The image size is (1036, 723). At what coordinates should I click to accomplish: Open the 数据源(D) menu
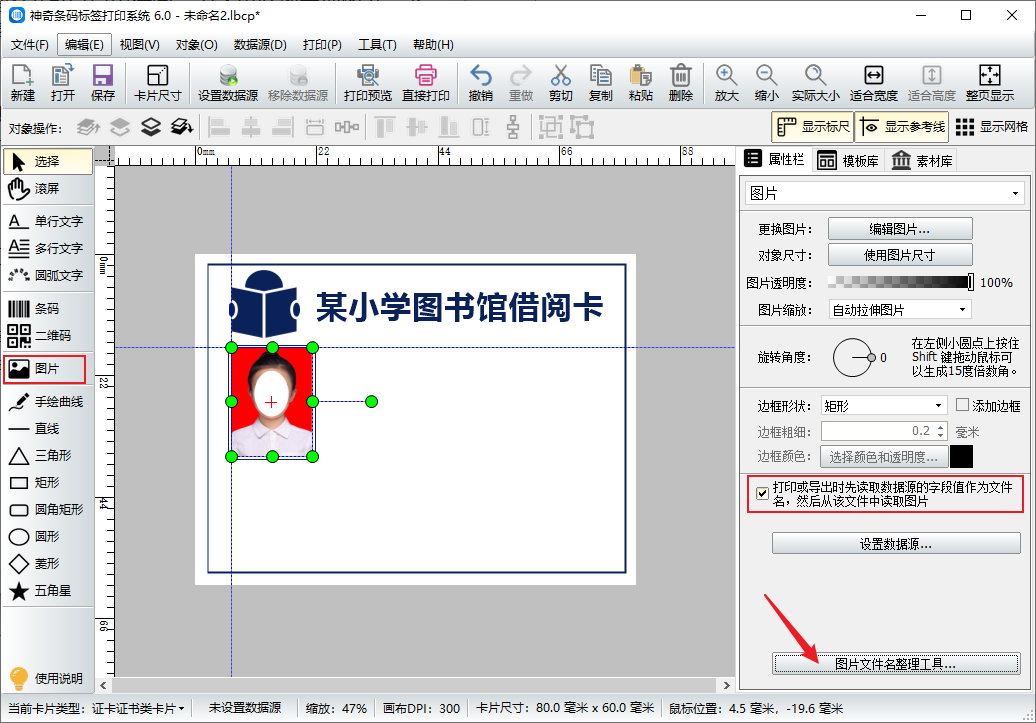pyautogui.click(x=260, y=45)
